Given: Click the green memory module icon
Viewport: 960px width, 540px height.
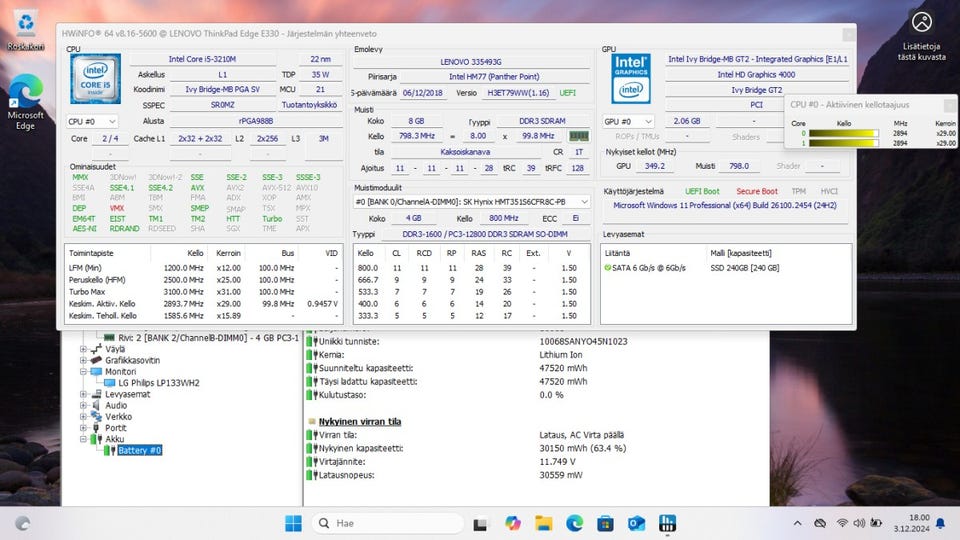Looking at the screenshot, I should click(x=108, y=338).
